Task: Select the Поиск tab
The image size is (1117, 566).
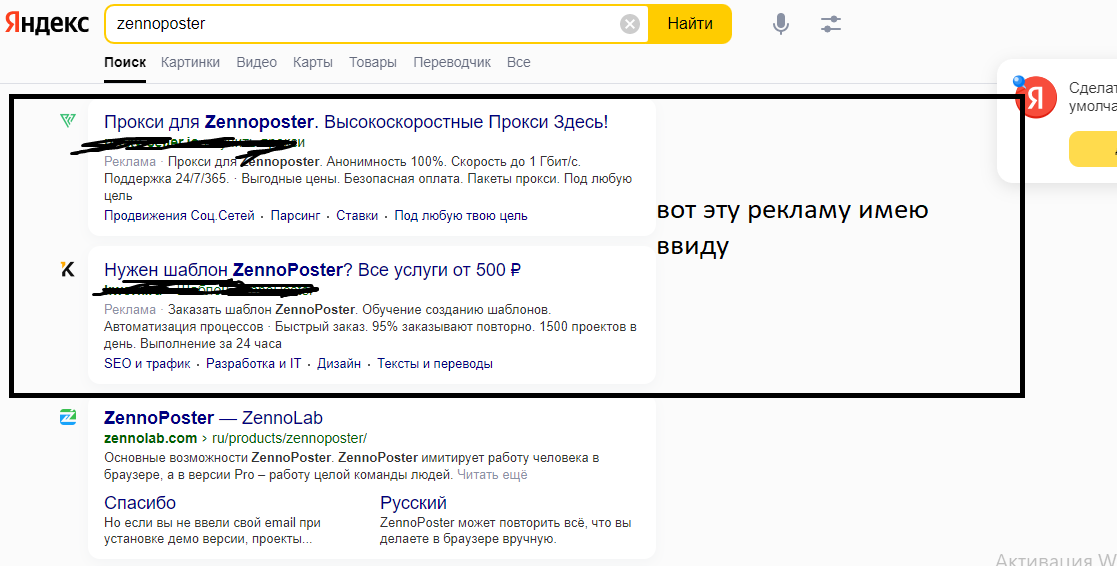Action: tap(125, 62)
